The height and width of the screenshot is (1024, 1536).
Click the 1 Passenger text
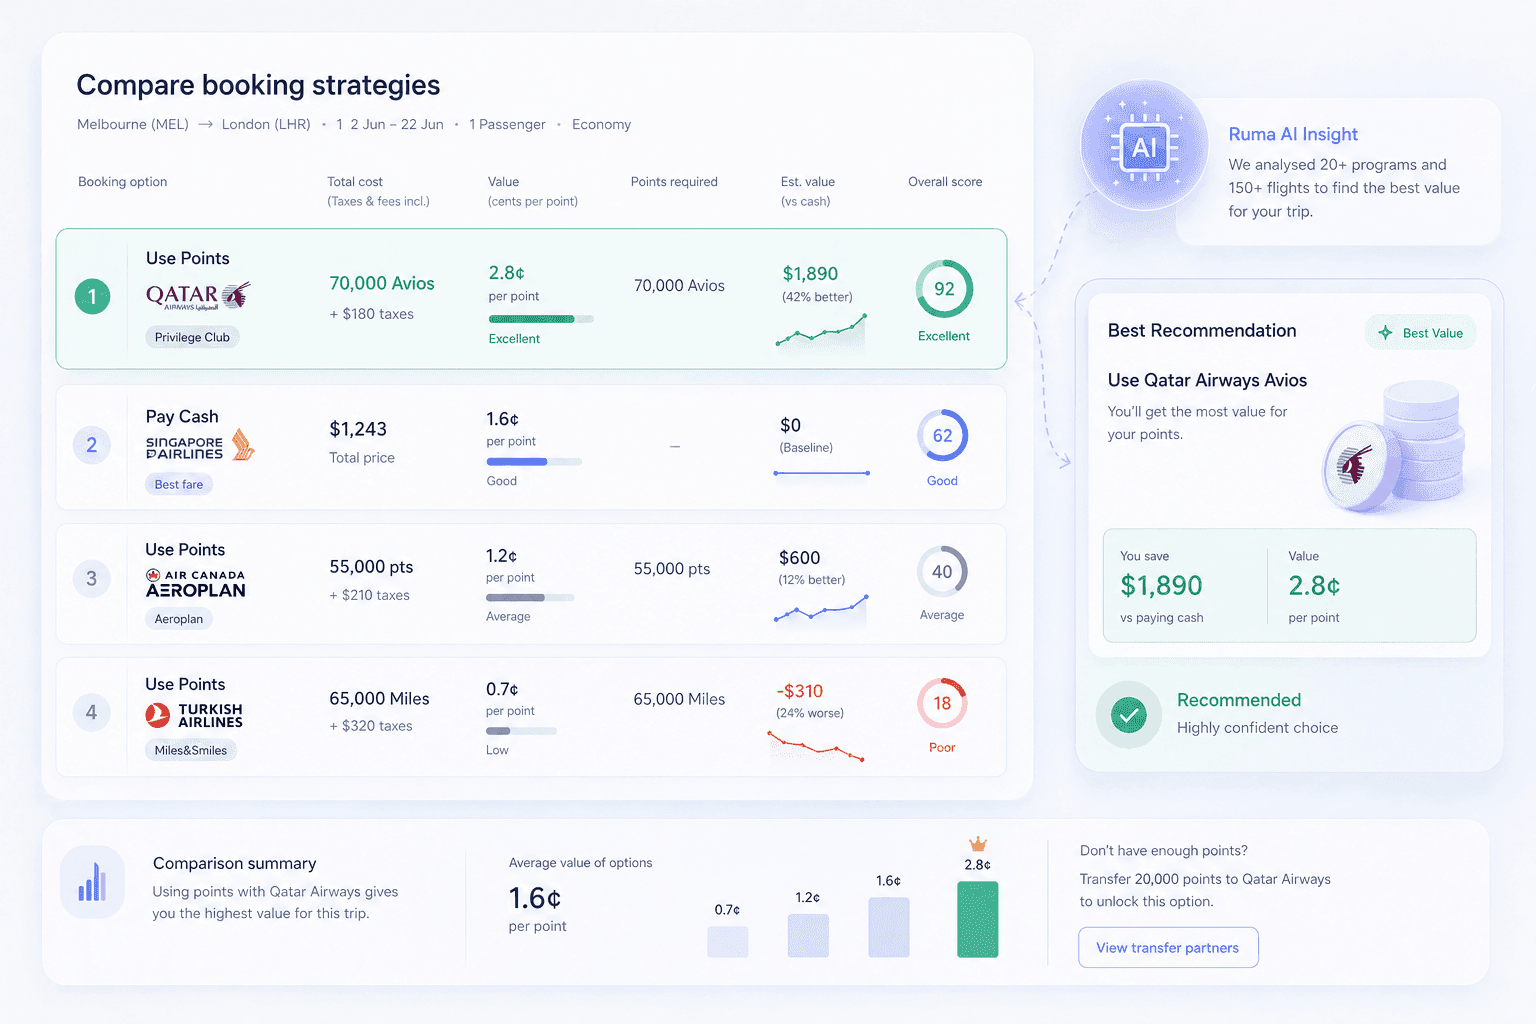[507, 124]
